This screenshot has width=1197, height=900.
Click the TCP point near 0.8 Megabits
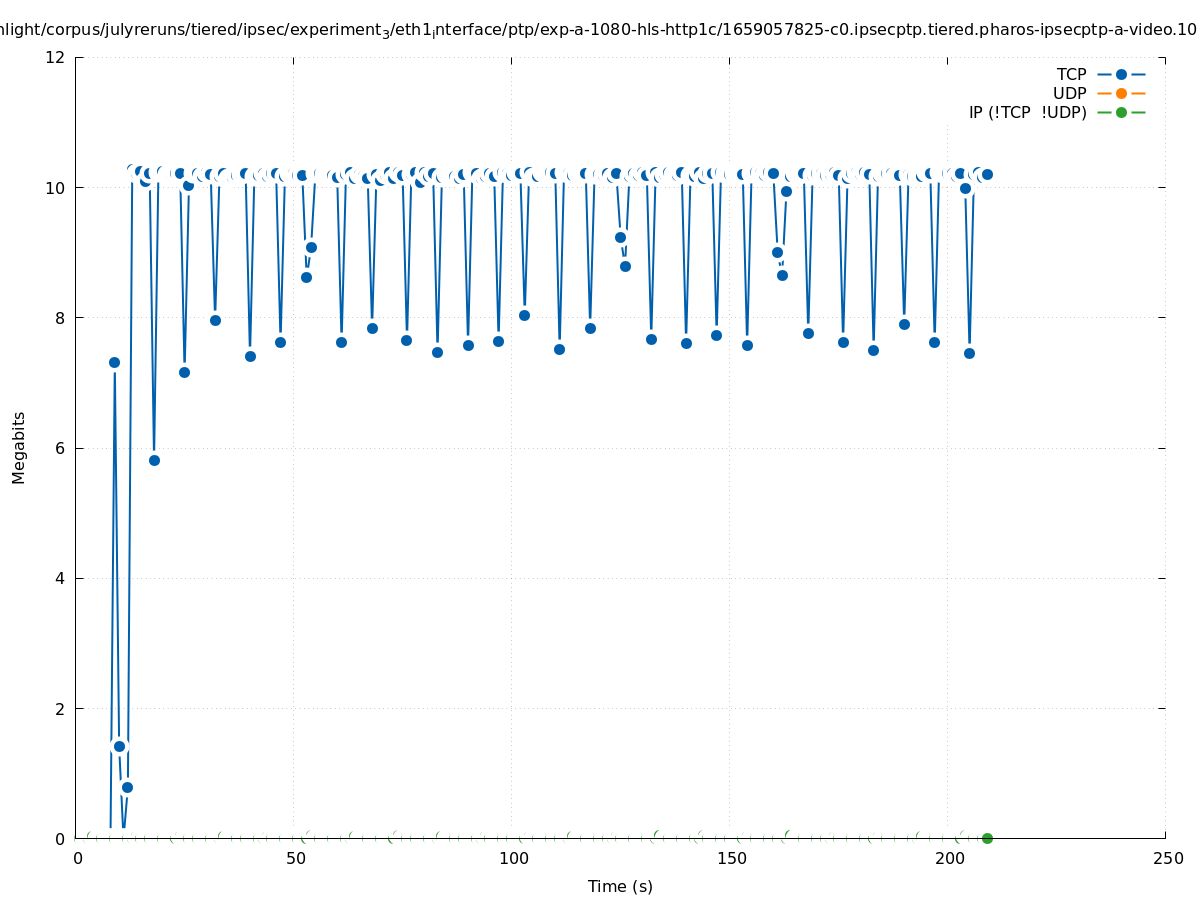[127, 787]
